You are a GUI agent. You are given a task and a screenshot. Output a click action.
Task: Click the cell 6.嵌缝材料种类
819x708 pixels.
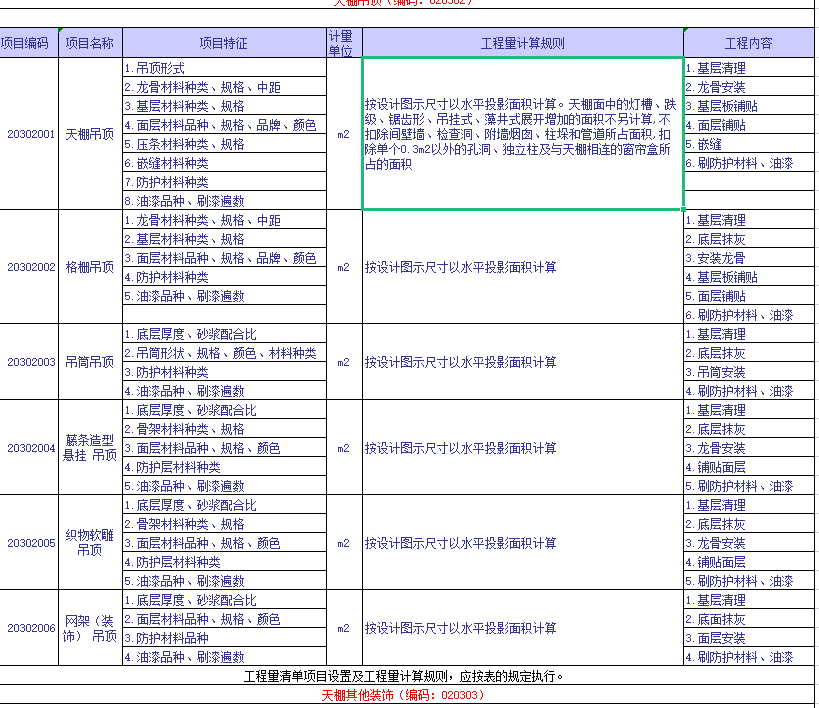click(x=224, y=163)
